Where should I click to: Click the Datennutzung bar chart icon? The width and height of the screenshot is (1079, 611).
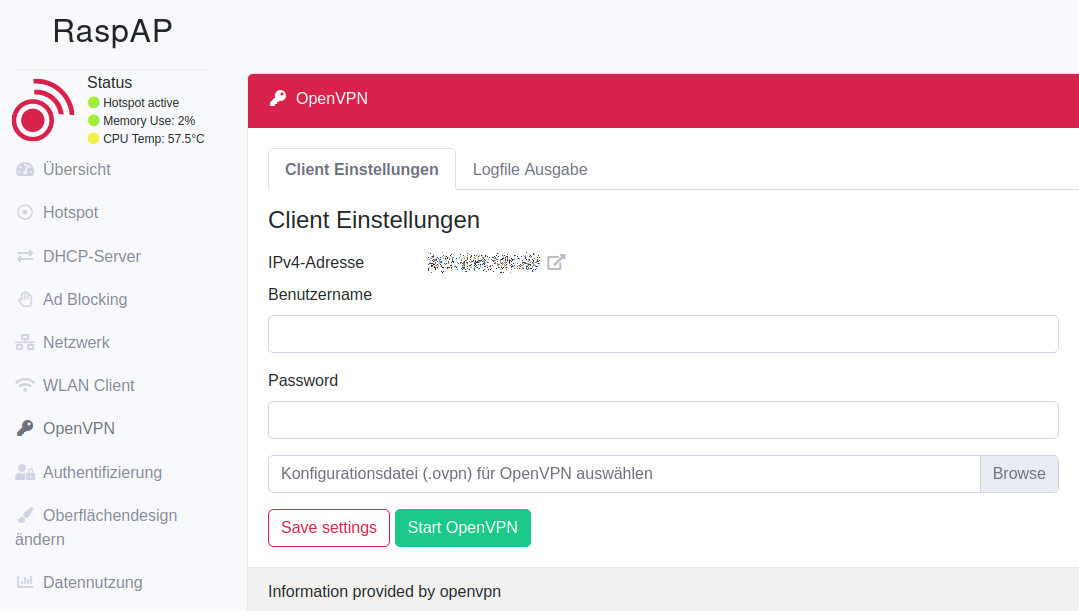(x=25, y=582)
